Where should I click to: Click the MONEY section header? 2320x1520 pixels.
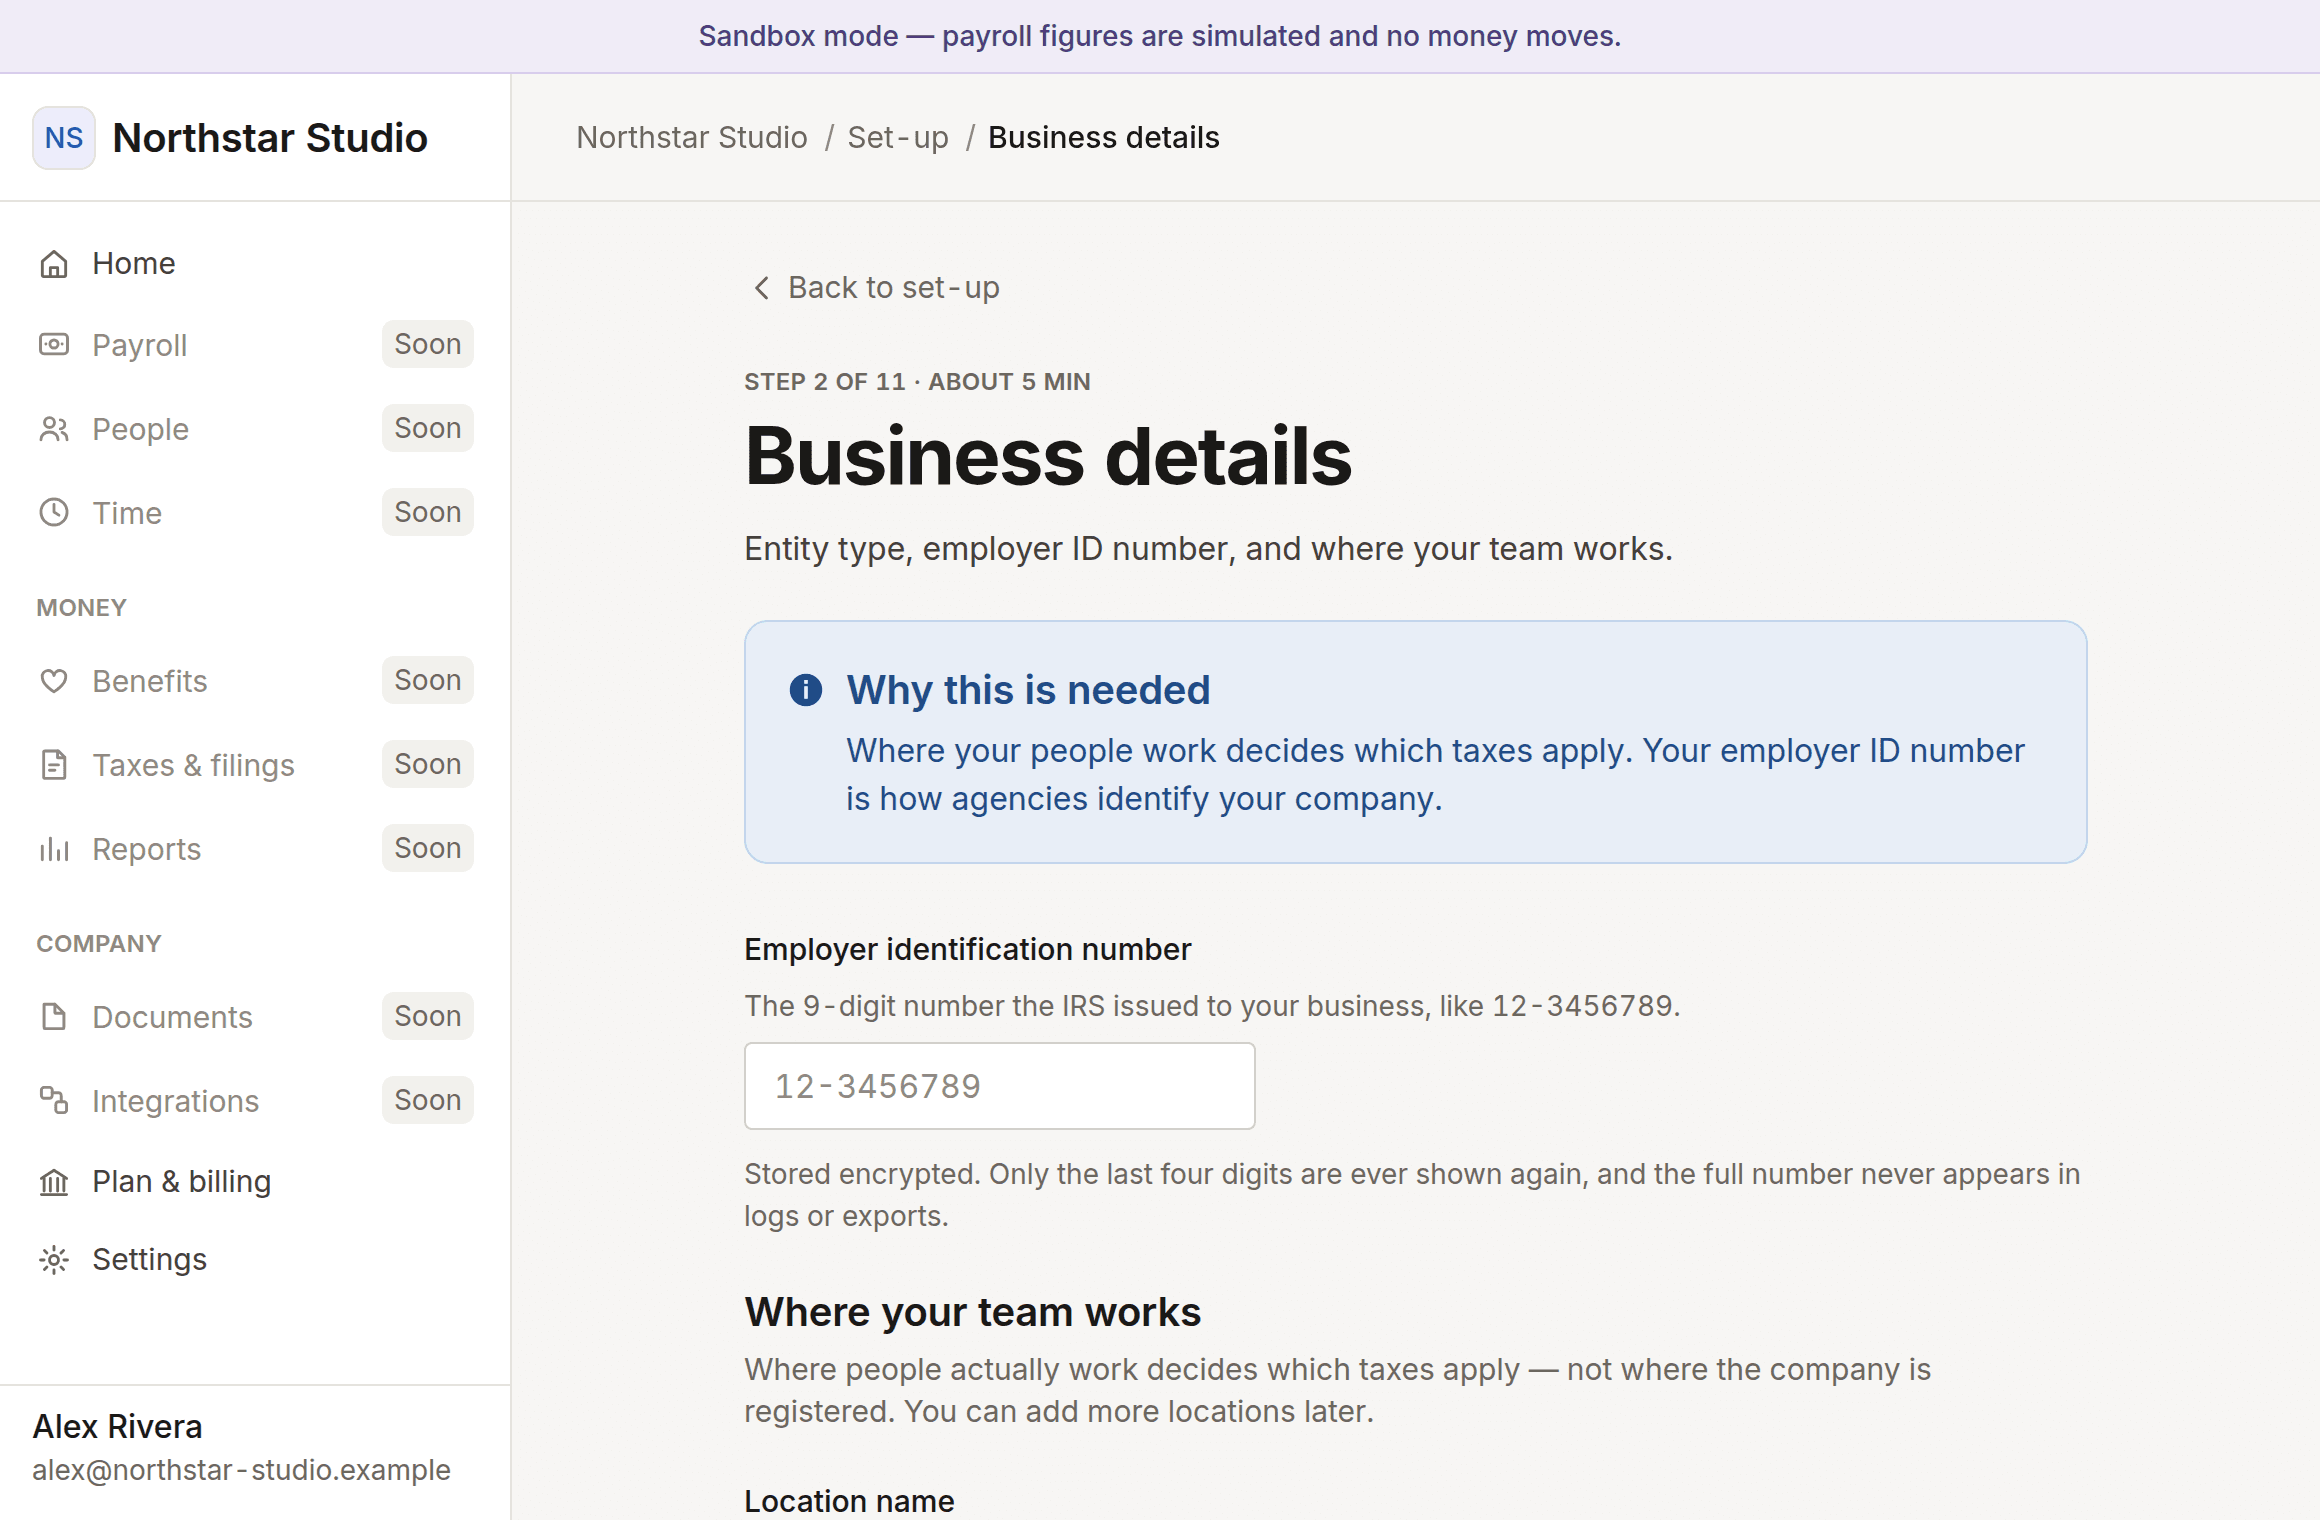coord(82,608)
